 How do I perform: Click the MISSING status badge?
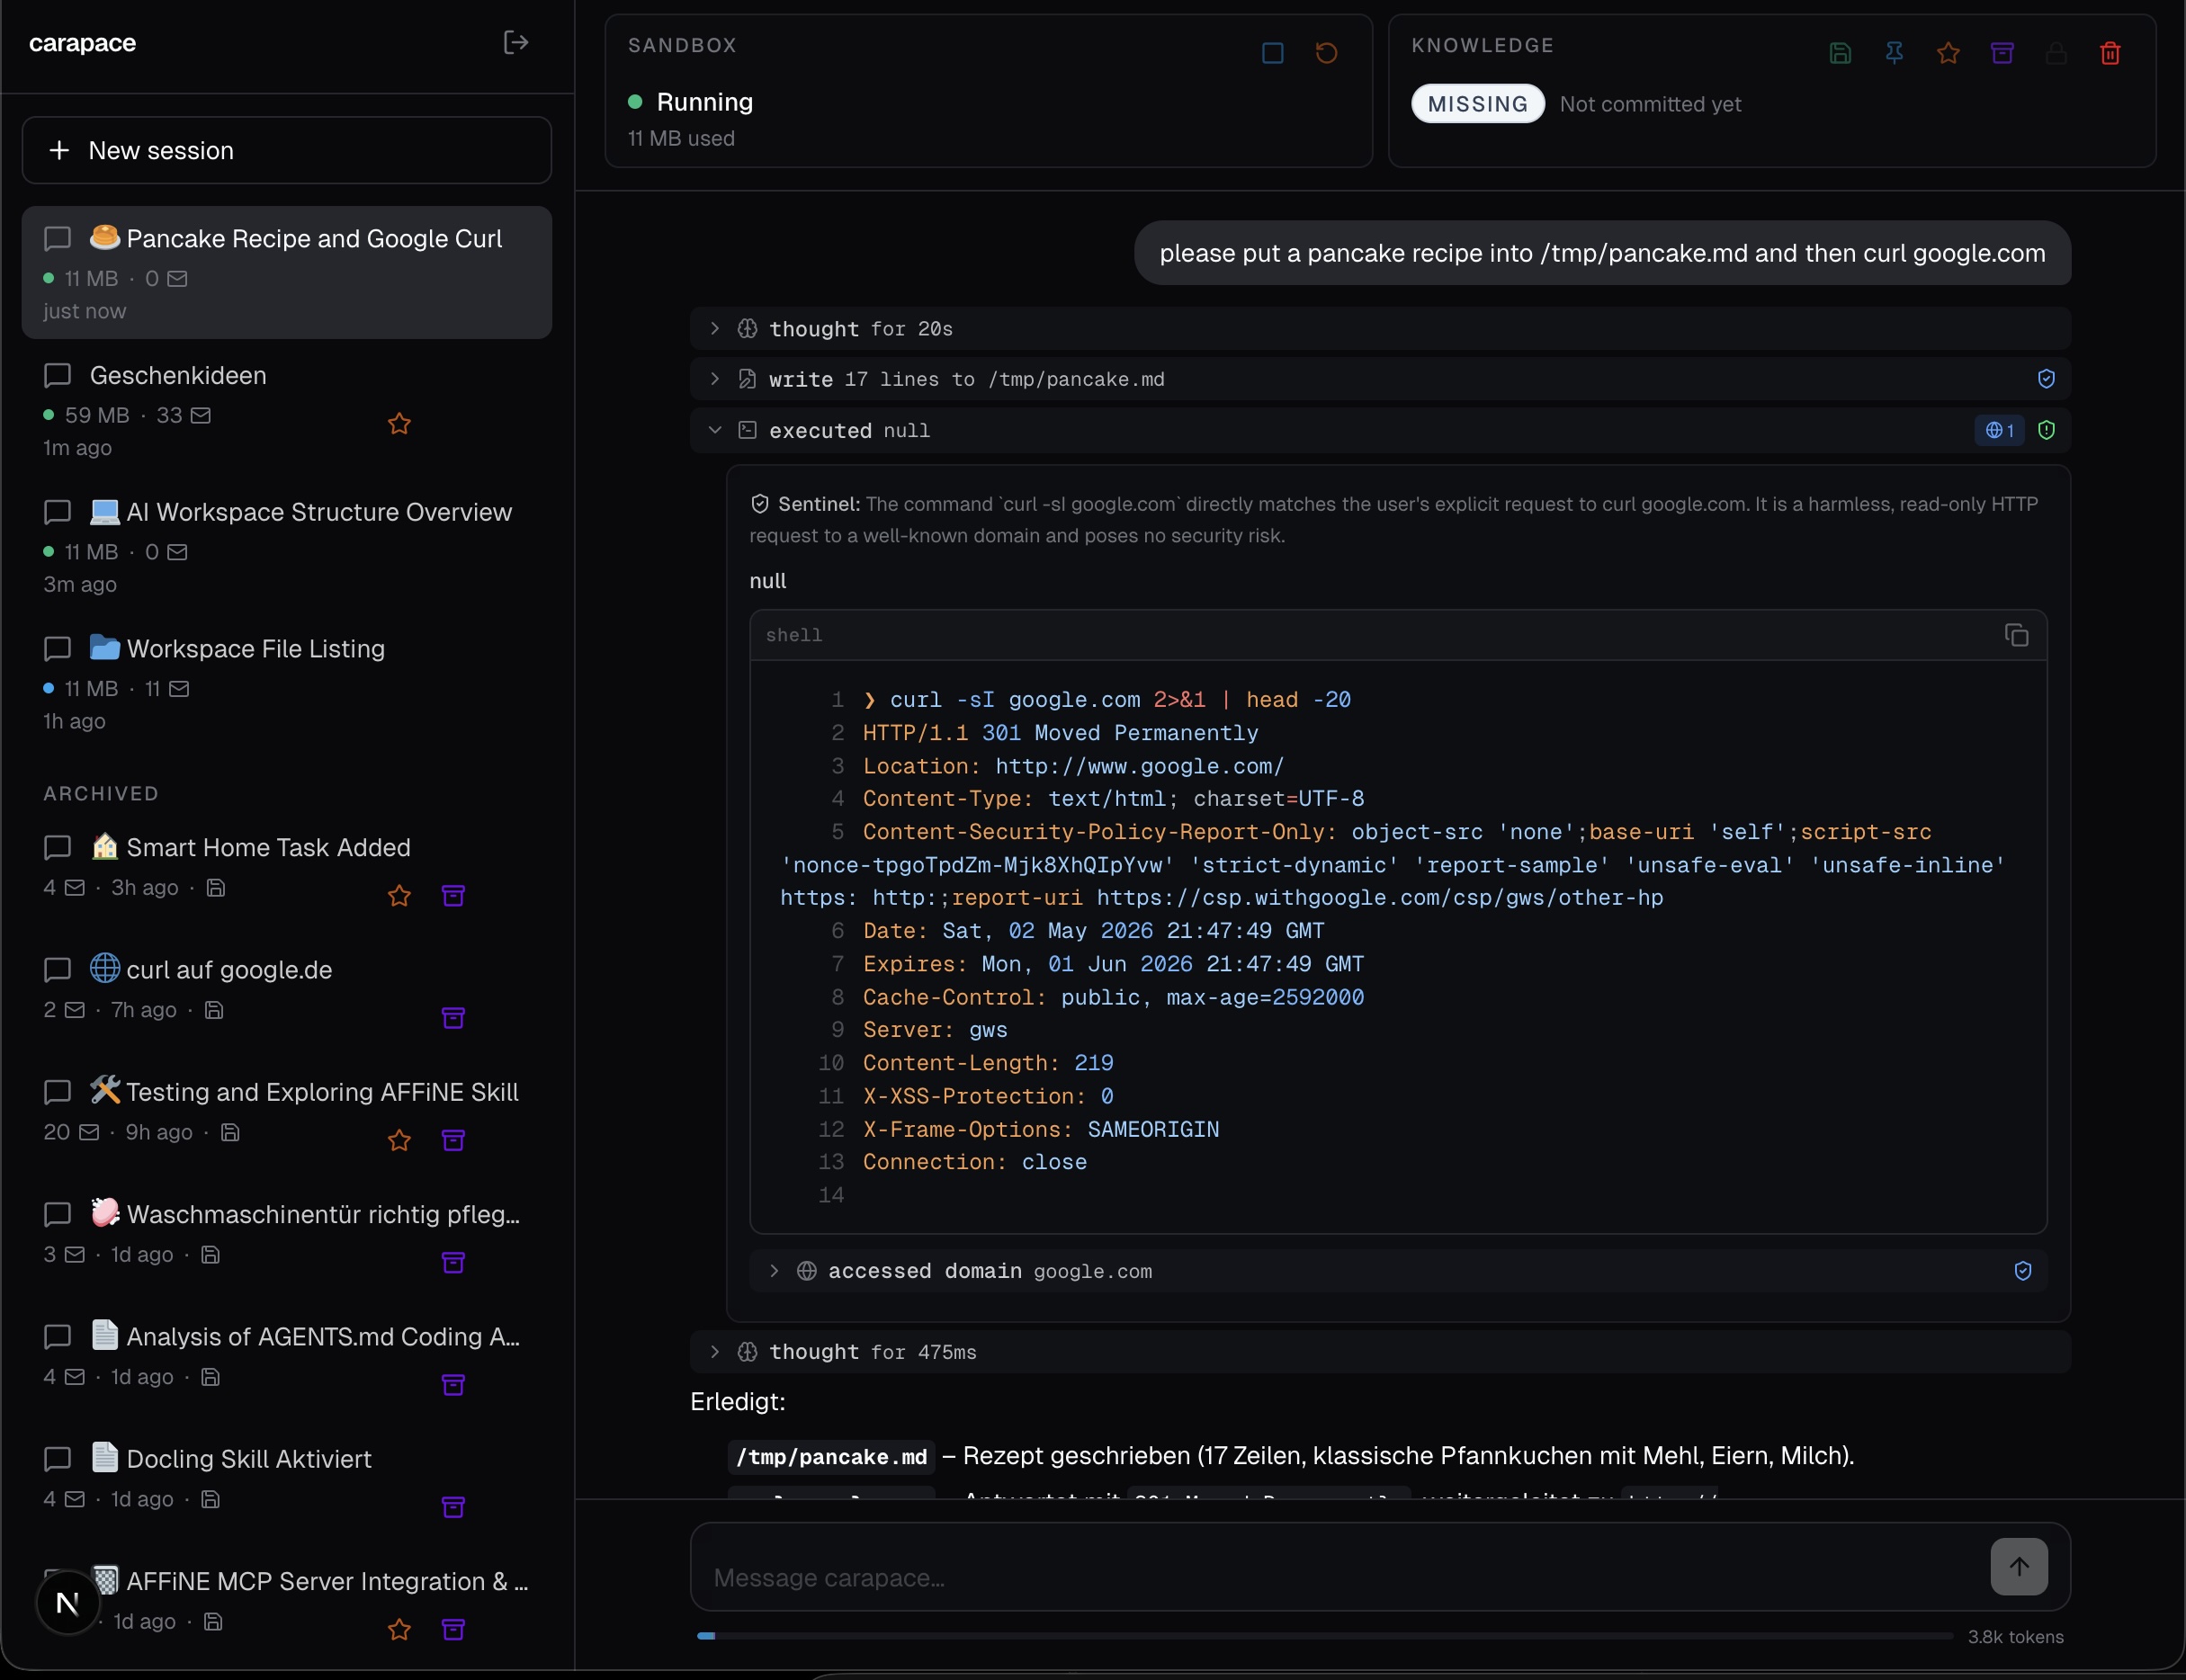click(1477, 104)
